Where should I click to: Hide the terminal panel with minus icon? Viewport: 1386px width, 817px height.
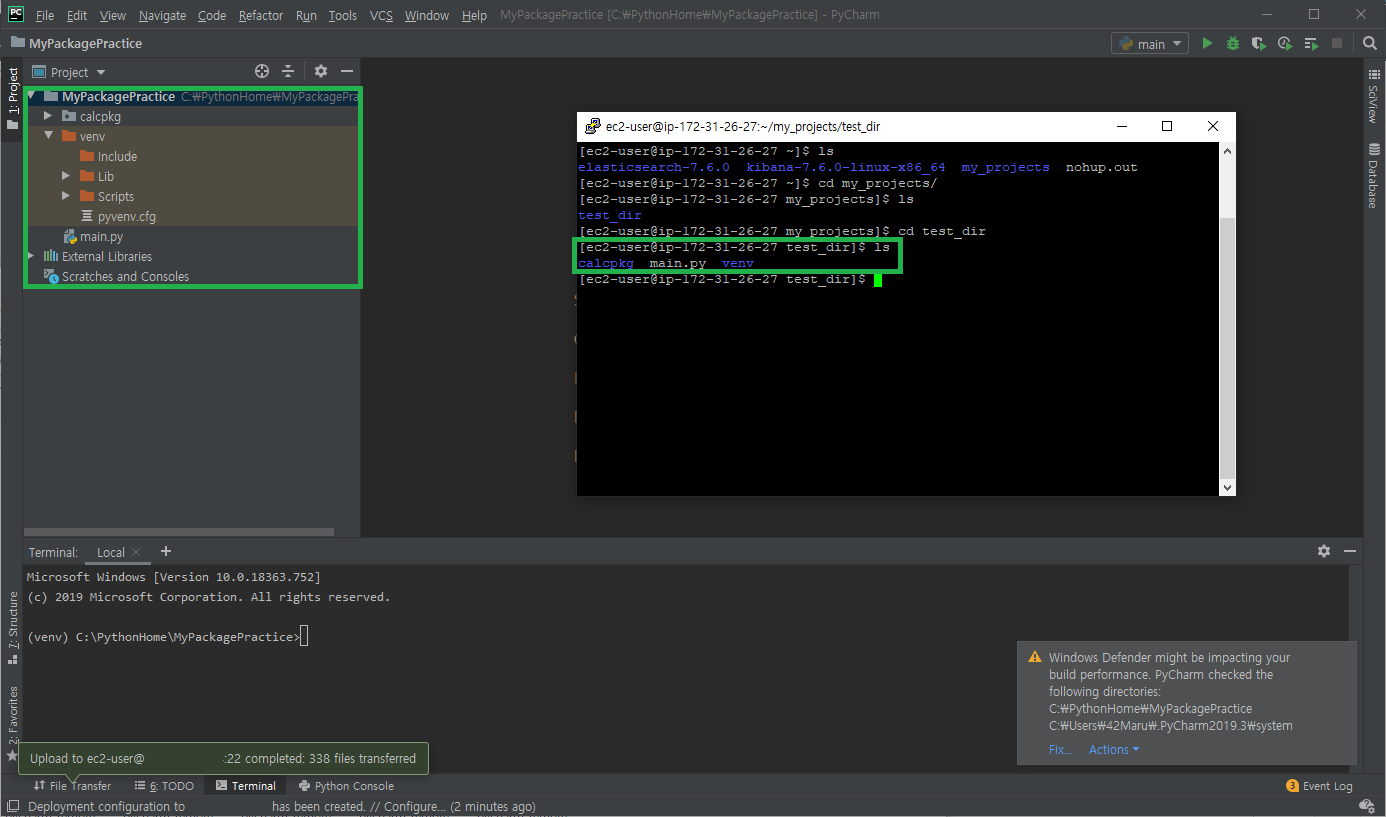(x=1350, y=551)
